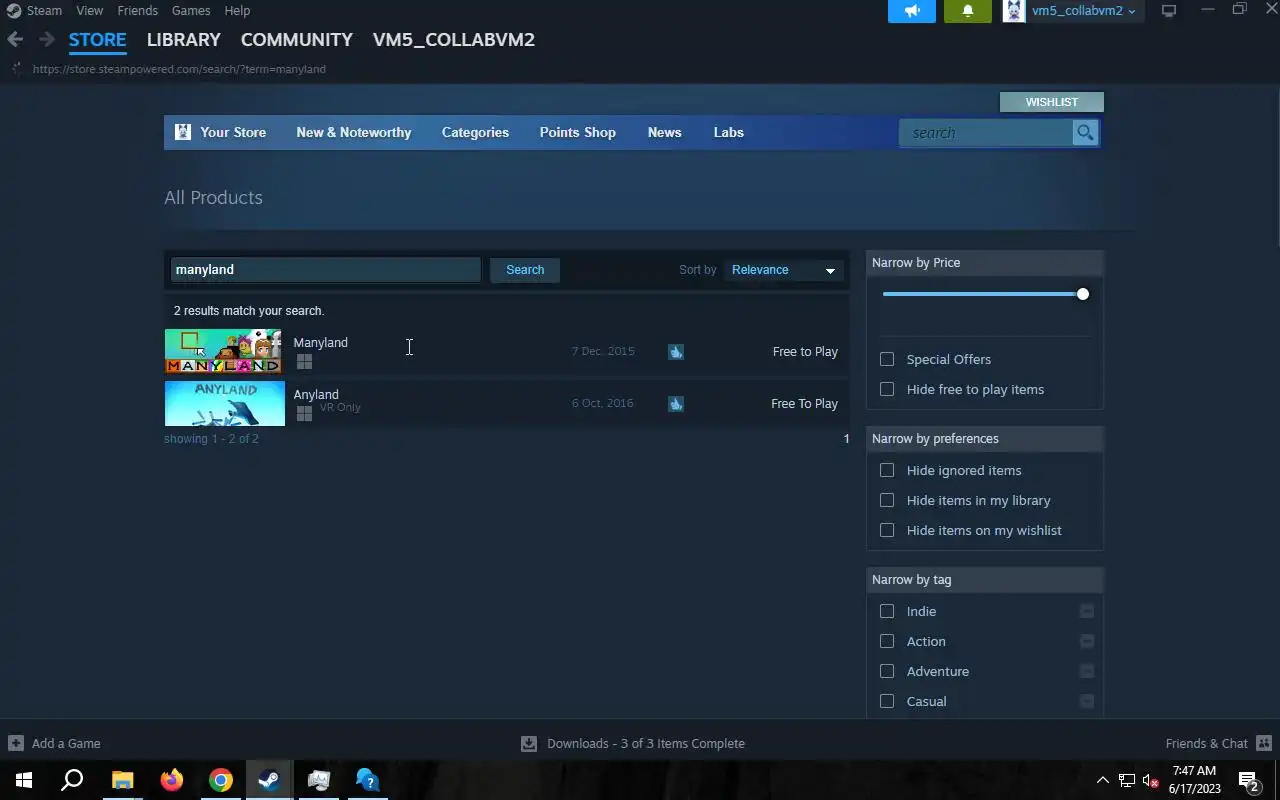Launch Firefox from the taskbar
The image size is (1280, 800).
(172, 780)
